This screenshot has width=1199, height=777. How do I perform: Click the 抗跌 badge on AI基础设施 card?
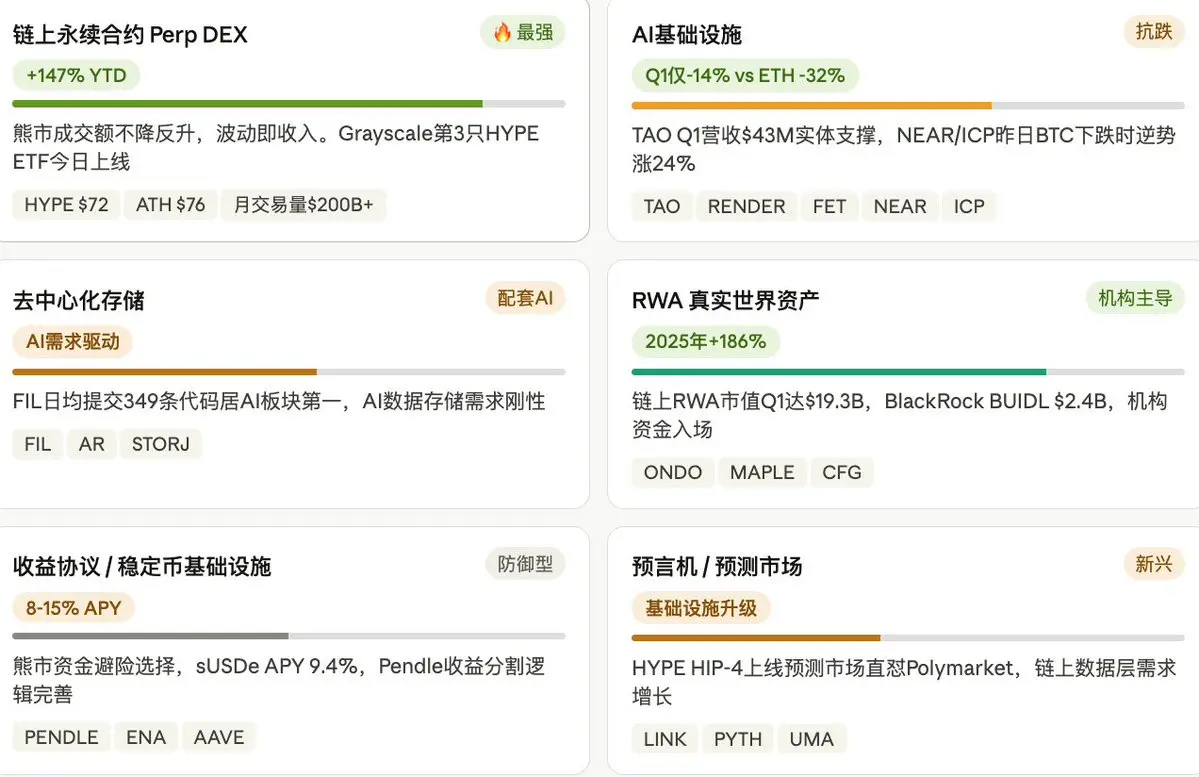[1154, 31]
